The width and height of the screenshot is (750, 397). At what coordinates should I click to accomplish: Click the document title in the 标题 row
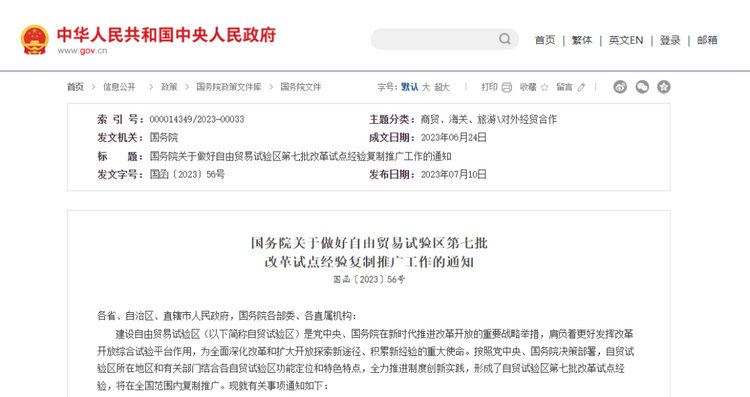pos(300,156)
